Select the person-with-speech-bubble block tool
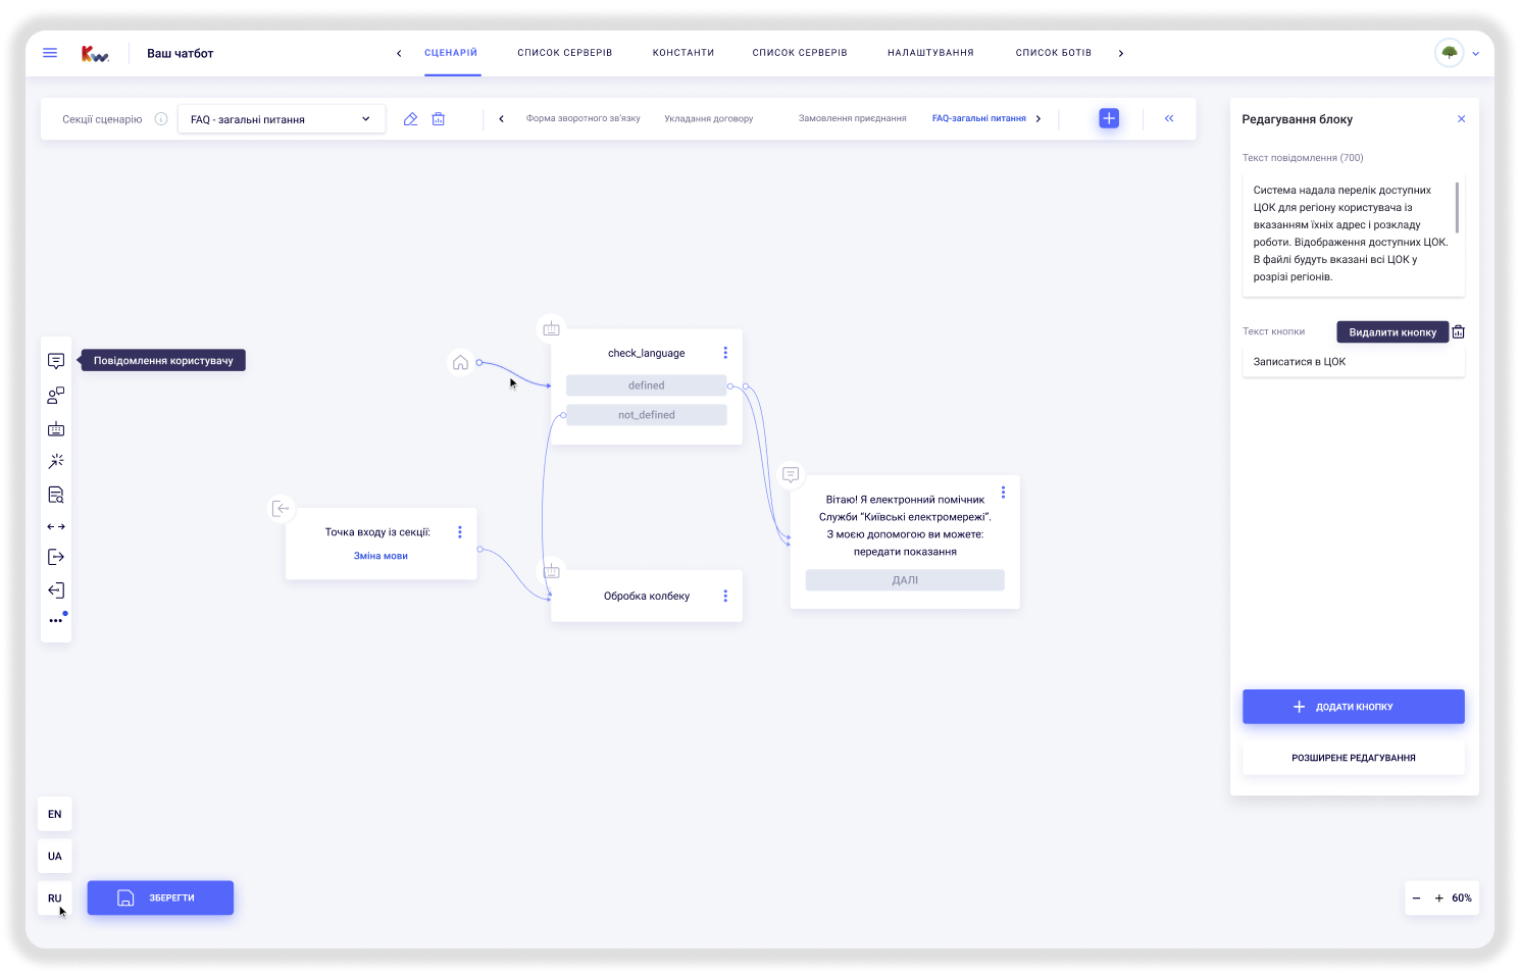 [56, 395]
